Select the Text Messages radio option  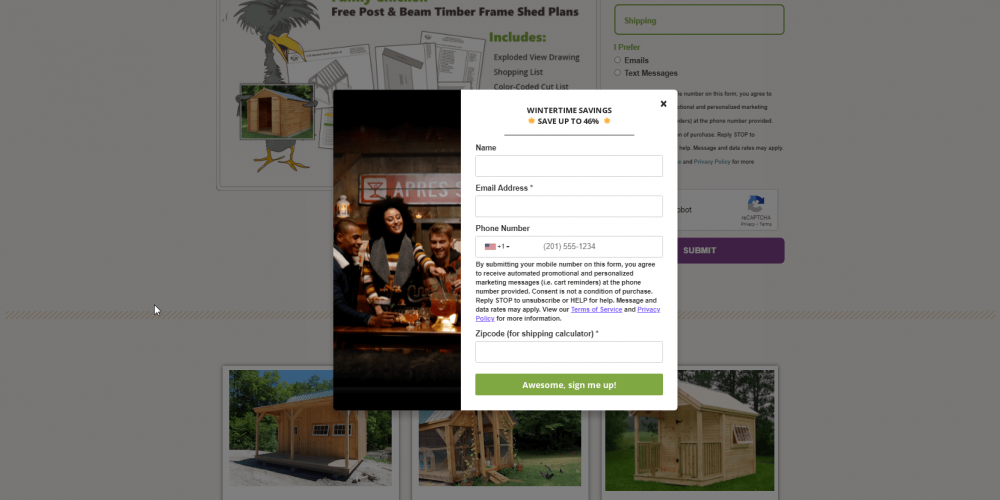coord(617,73)
